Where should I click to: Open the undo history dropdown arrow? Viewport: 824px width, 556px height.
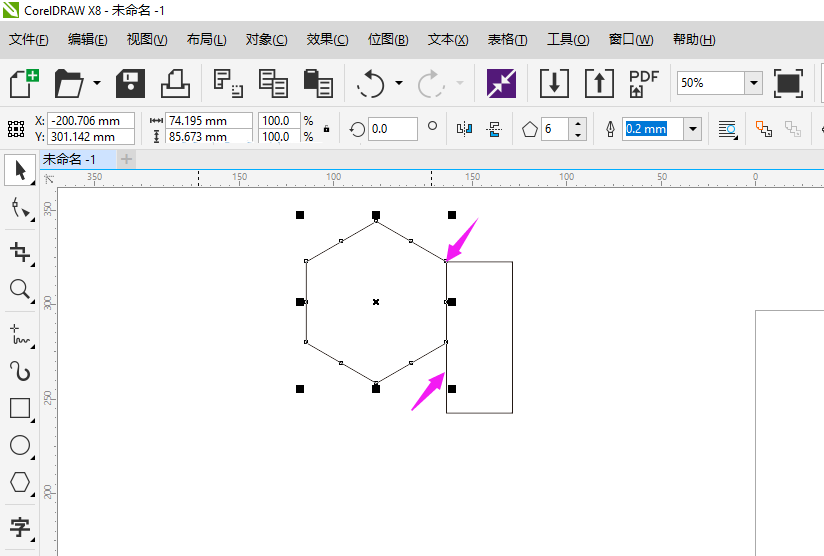click(399, 83)
